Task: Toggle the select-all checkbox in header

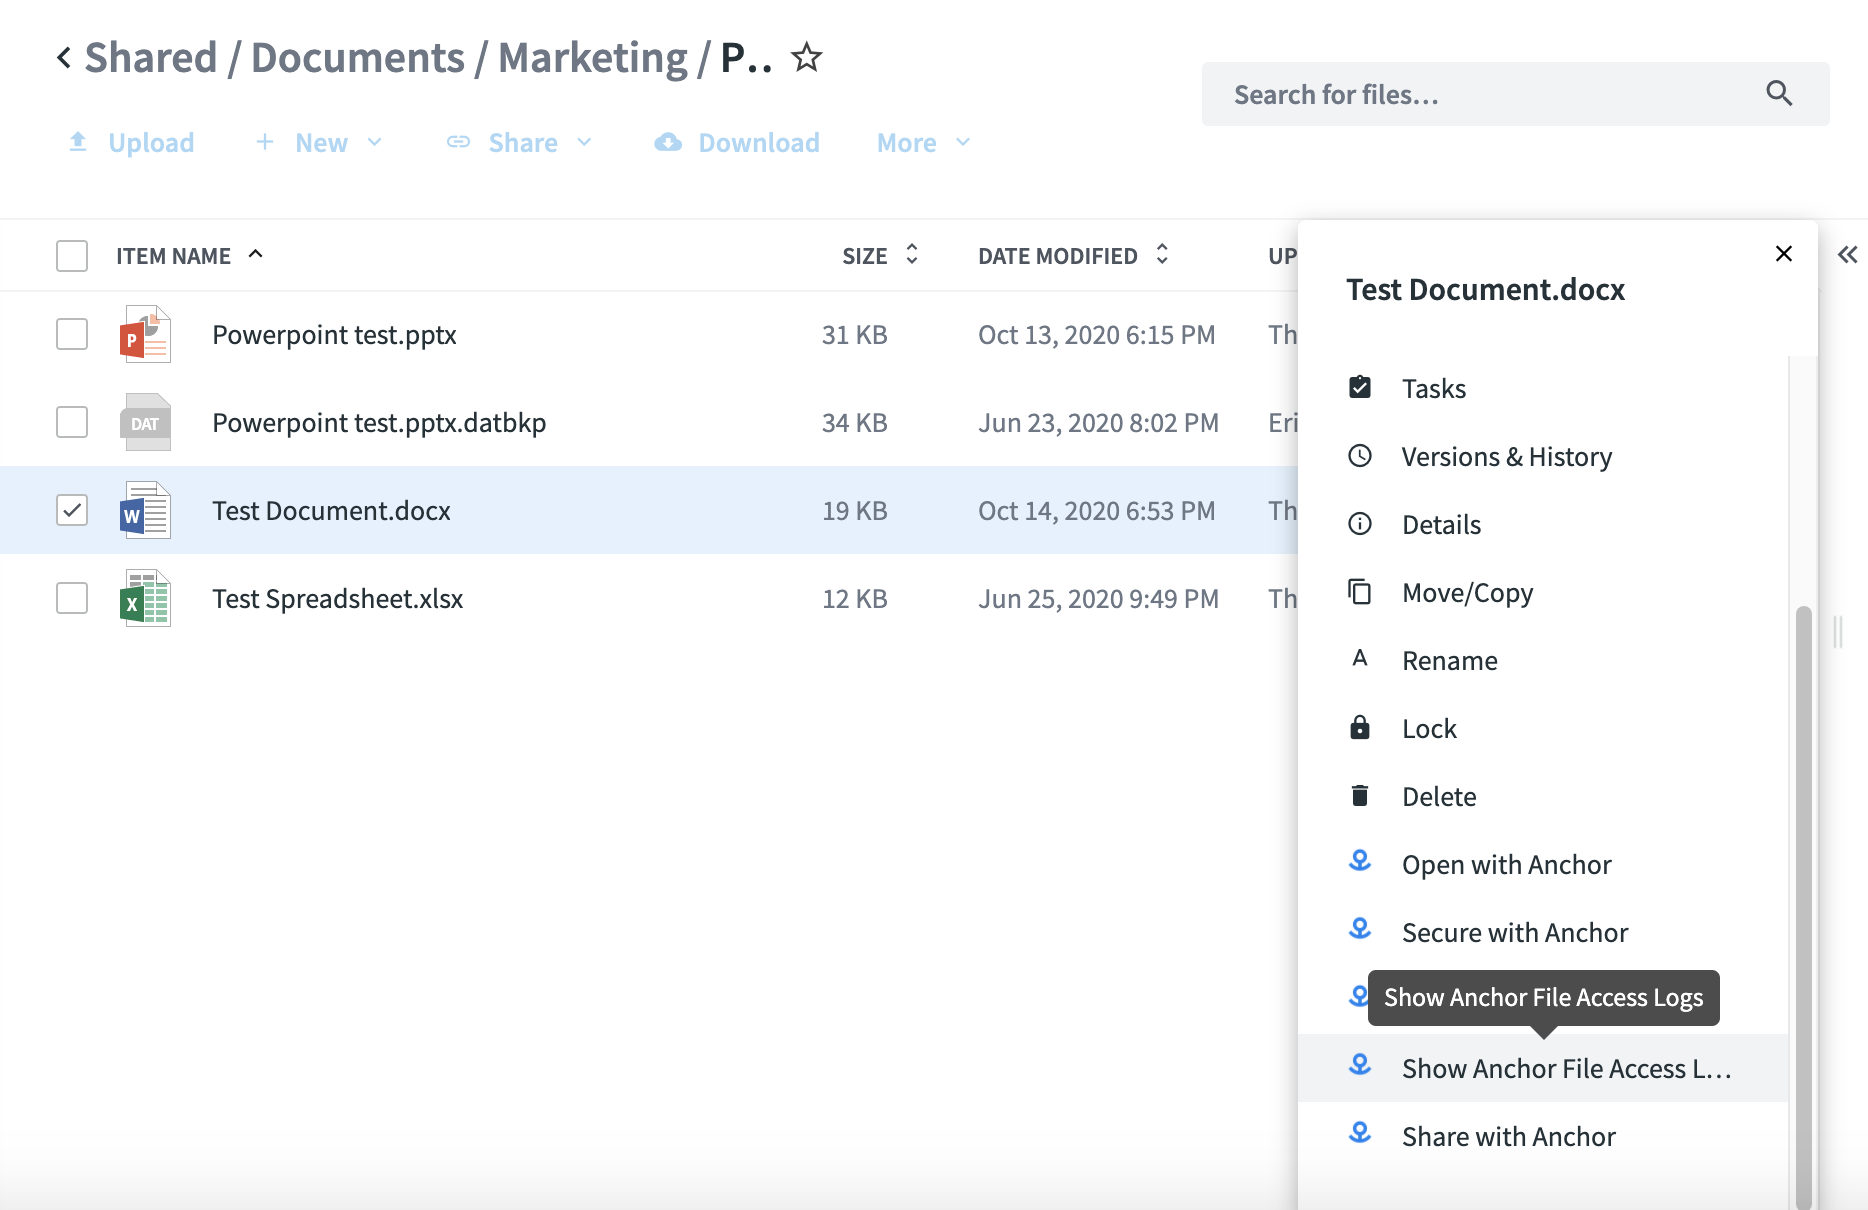Action: (x=72, y=256)
